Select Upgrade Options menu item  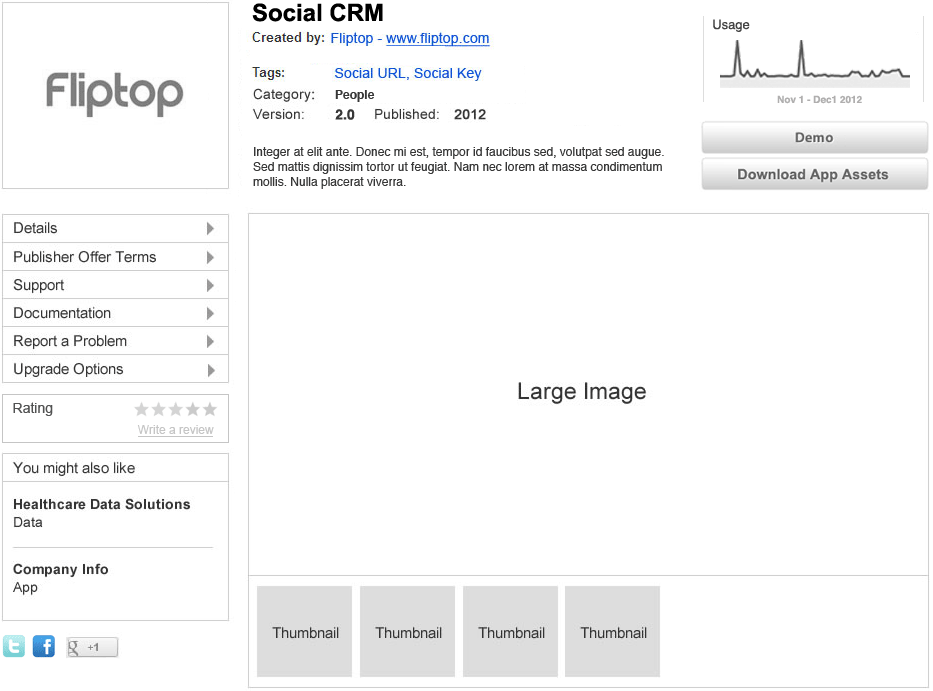(x=115, y=369)
